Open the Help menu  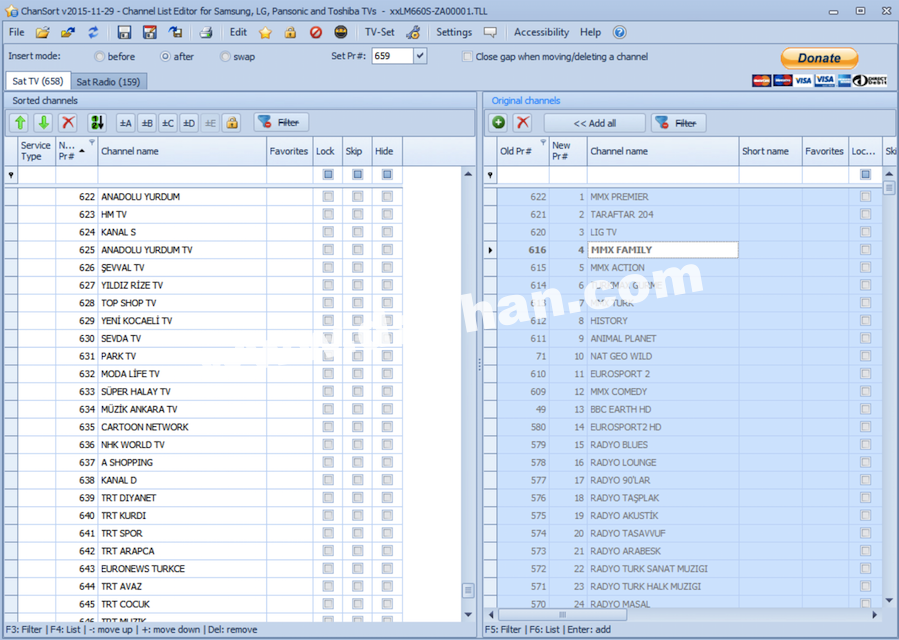(x=590, y=33)
